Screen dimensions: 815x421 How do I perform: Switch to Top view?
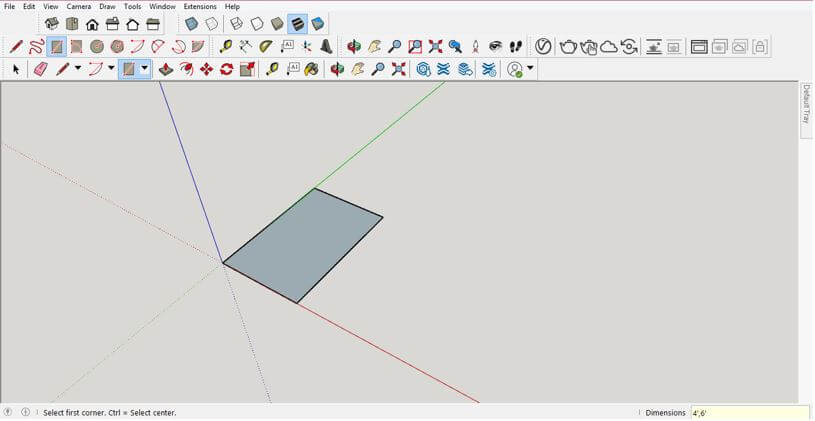(x=72, y=23)
